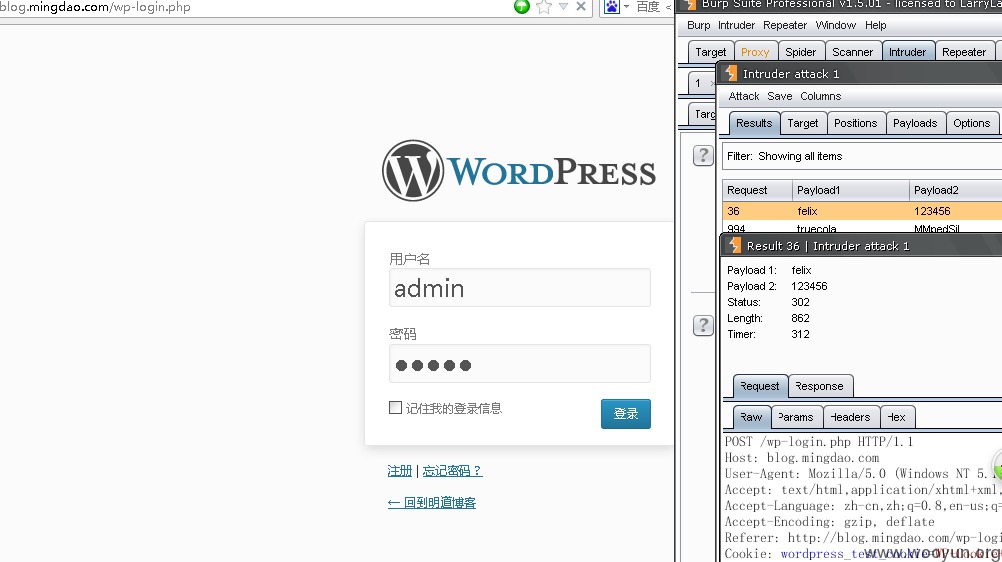Select the Options tab
The height and width of the screenshot is (562, 1002).
point(971,123)
